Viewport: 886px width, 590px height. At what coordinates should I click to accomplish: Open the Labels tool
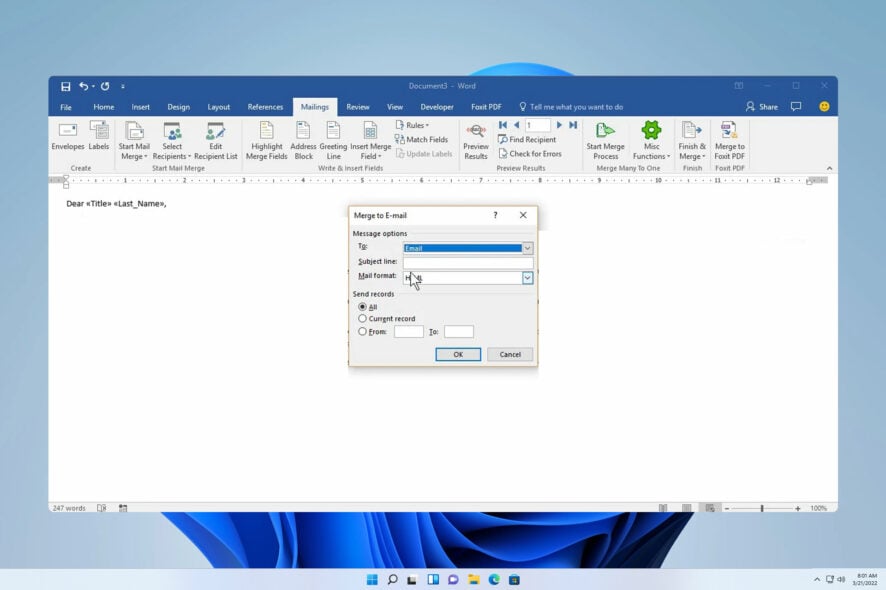click(x=99, y=137)
